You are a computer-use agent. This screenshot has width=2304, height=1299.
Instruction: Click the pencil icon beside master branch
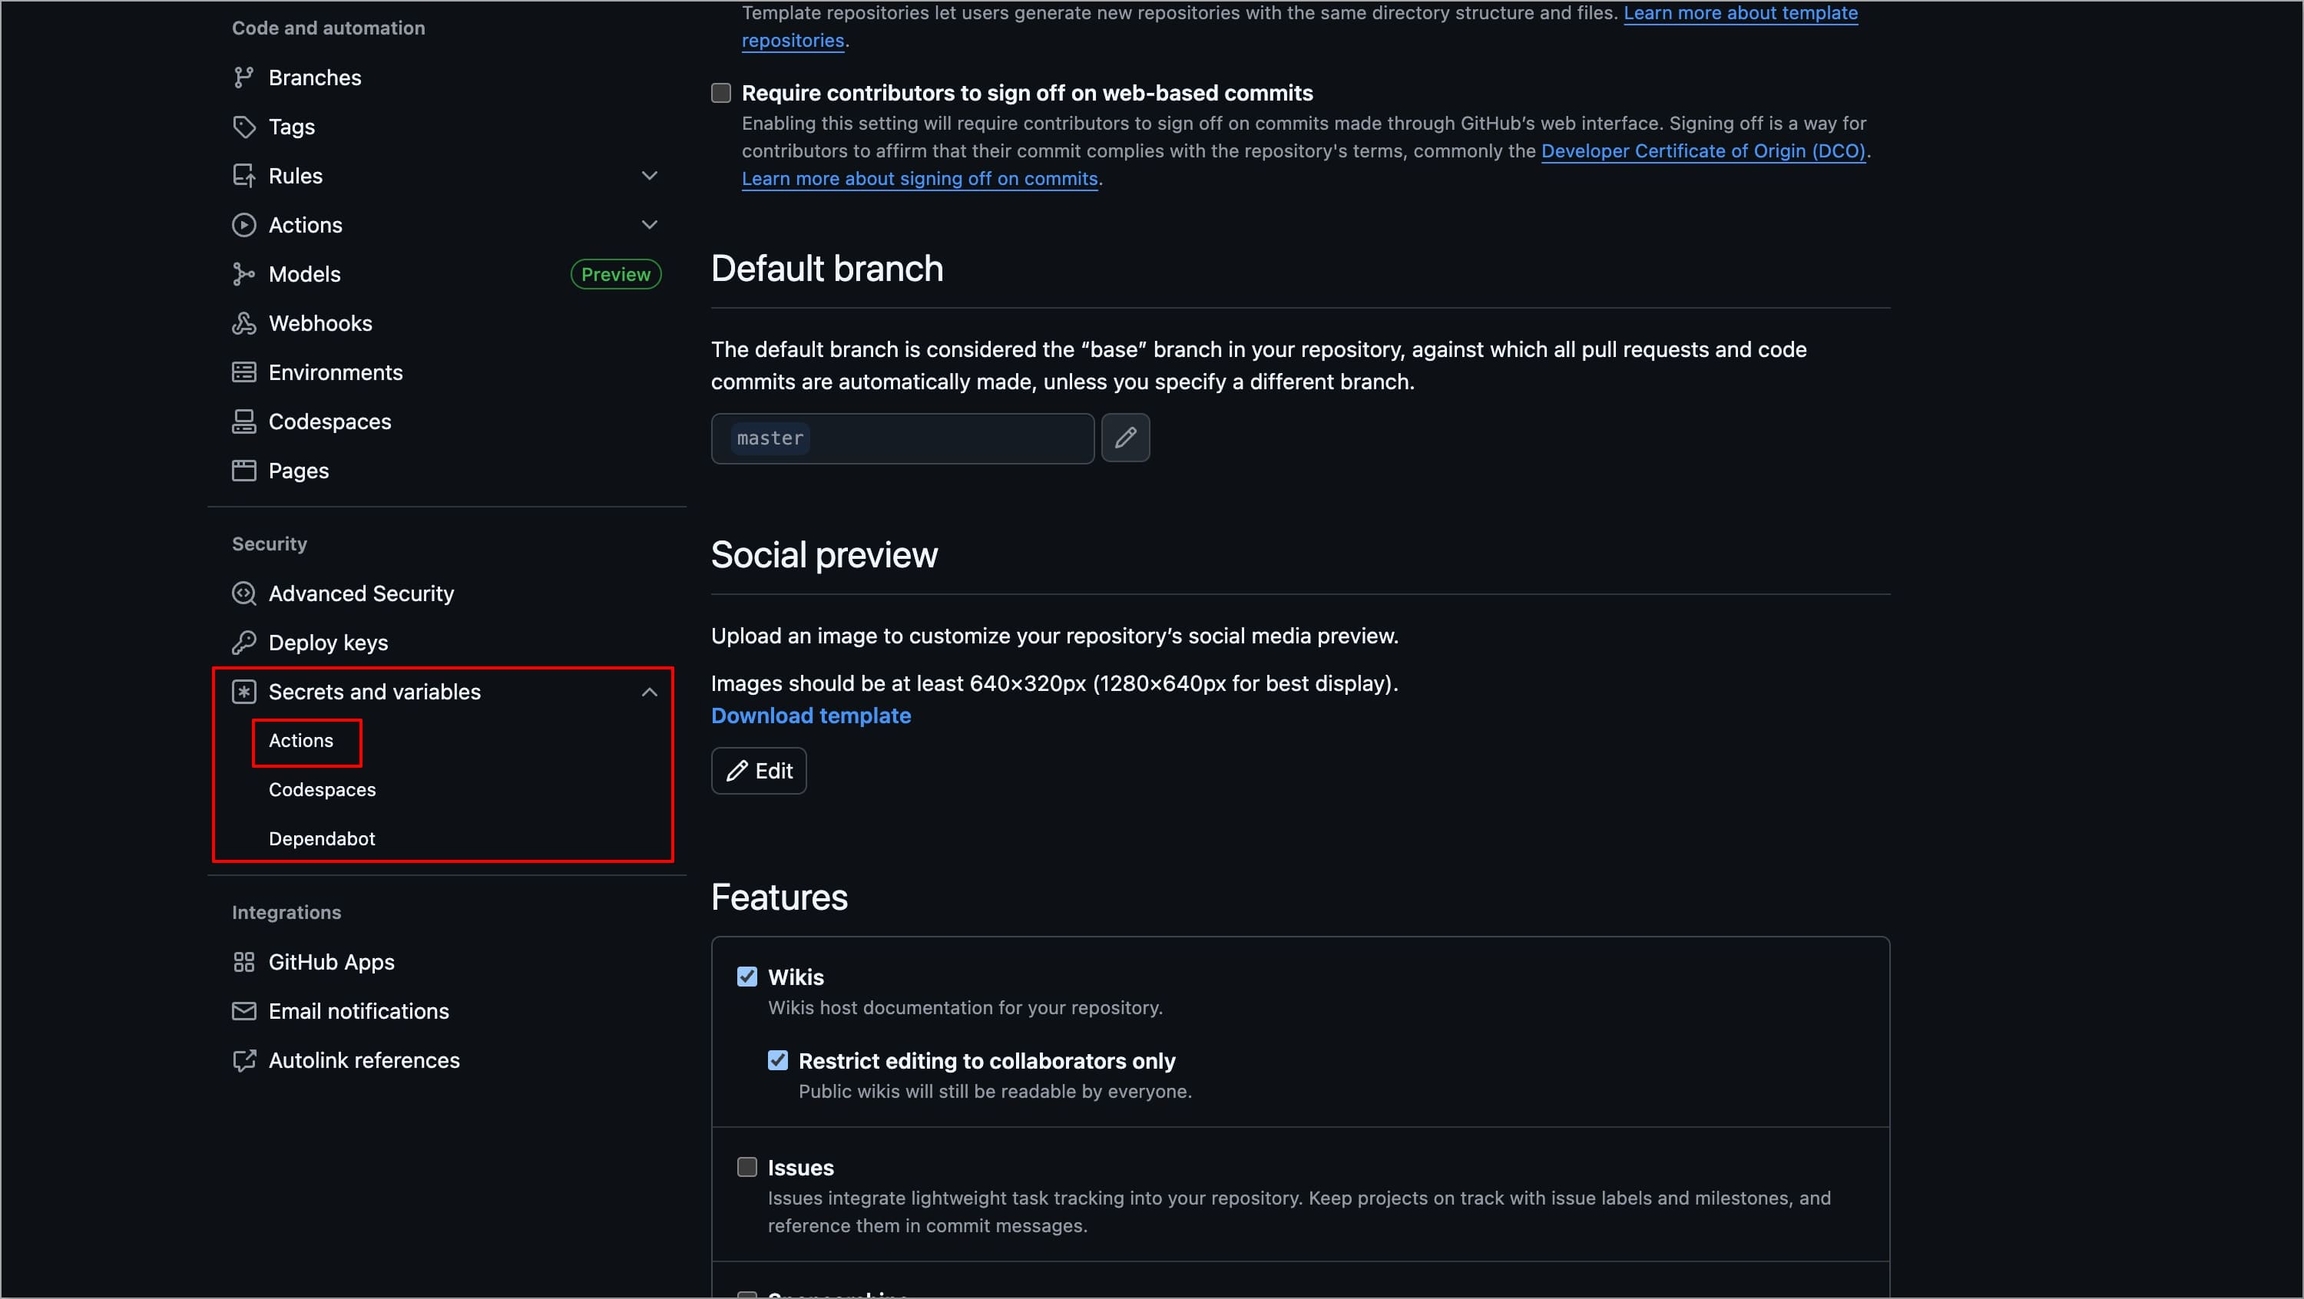pos(1125,438)
